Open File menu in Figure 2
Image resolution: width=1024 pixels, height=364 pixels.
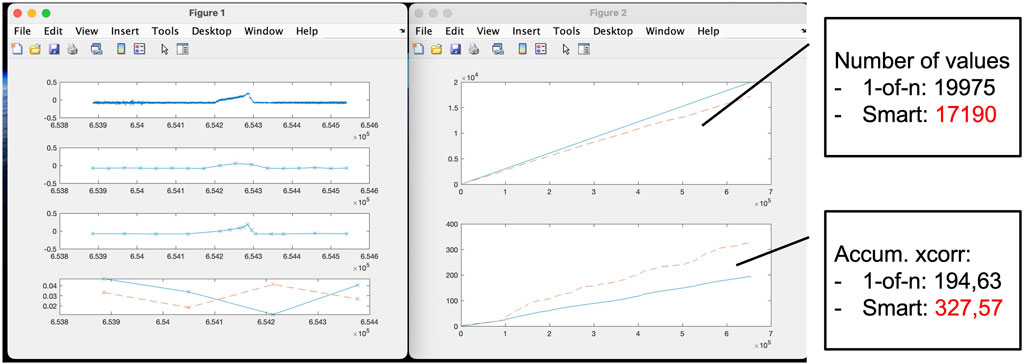tap(423, 31)
